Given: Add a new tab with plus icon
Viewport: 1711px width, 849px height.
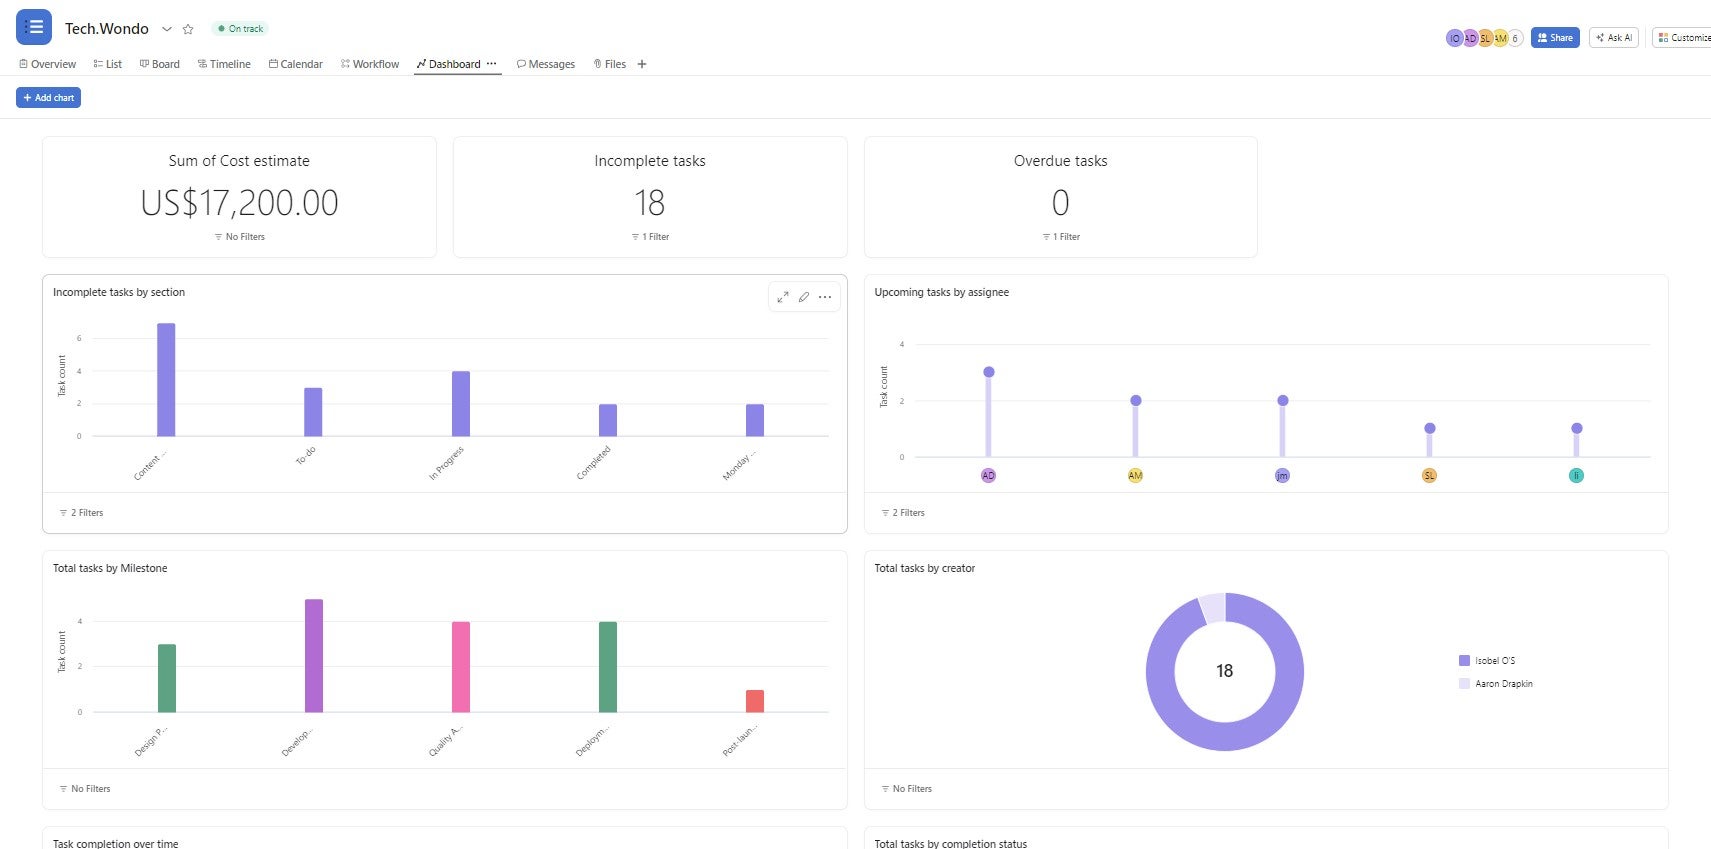Looking at the screenshot, I should [x=642, y=64].
